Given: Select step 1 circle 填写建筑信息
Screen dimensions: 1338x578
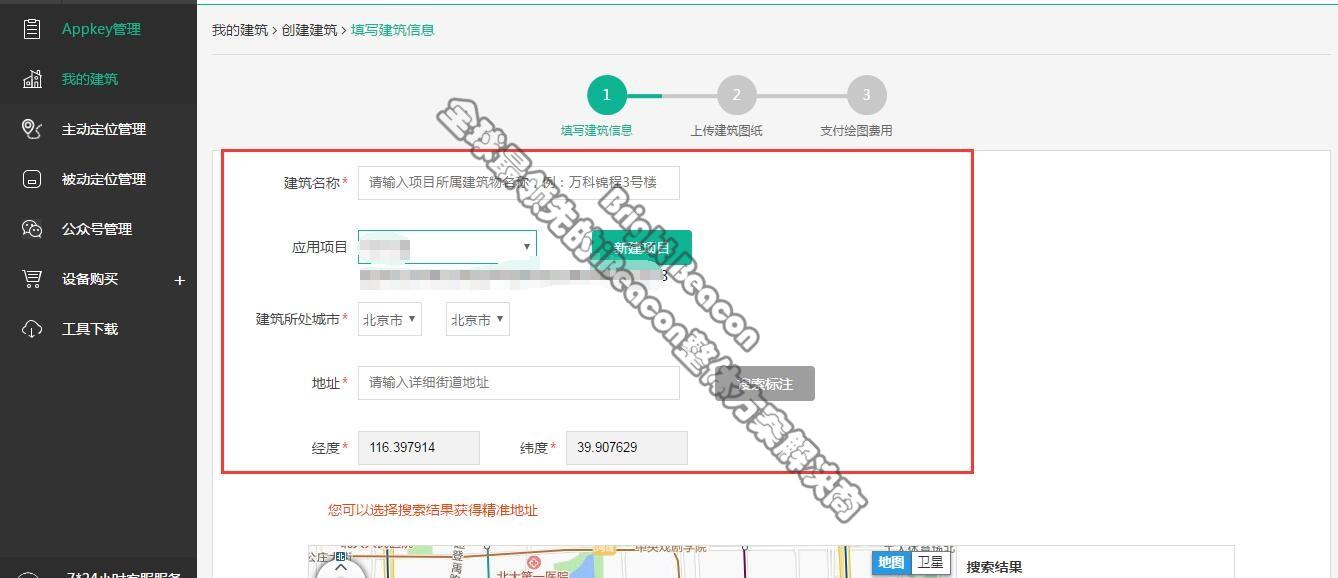Looking at the screenshot, I should pos(606,95).
